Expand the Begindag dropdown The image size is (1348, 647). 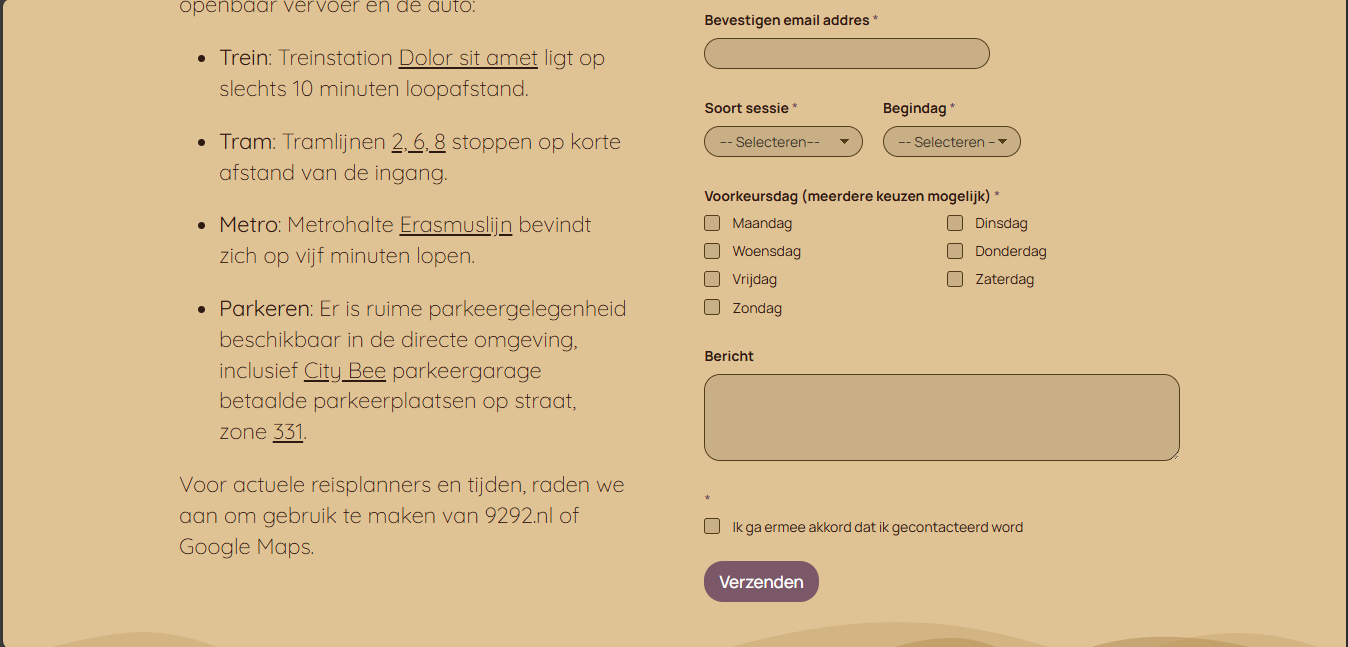945,142
